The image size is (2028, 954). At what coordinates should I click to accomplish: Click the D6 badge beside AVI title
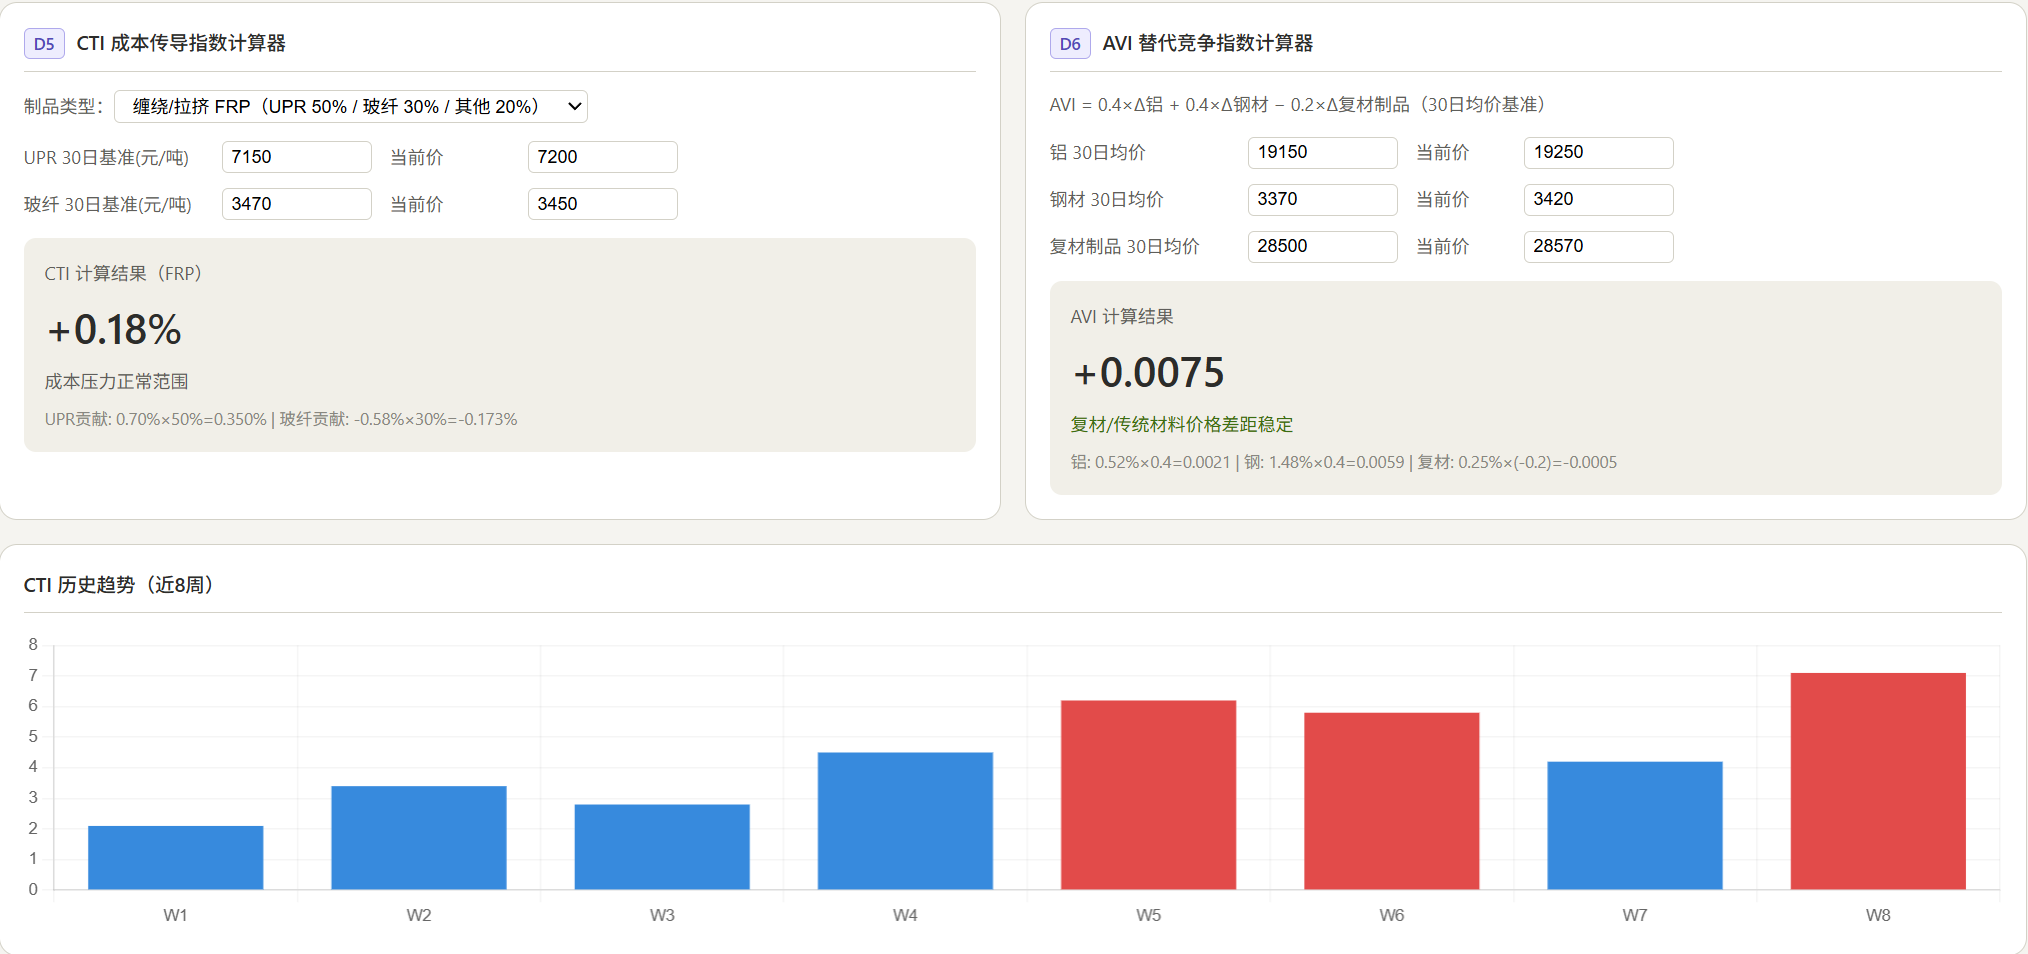pos(1070,44)
